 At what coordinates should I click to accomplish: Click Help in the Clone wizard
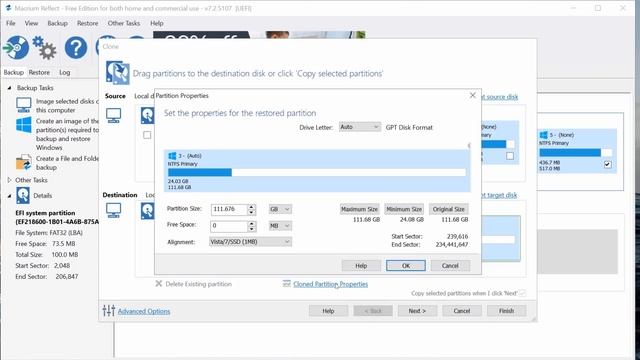coord(328,311)
